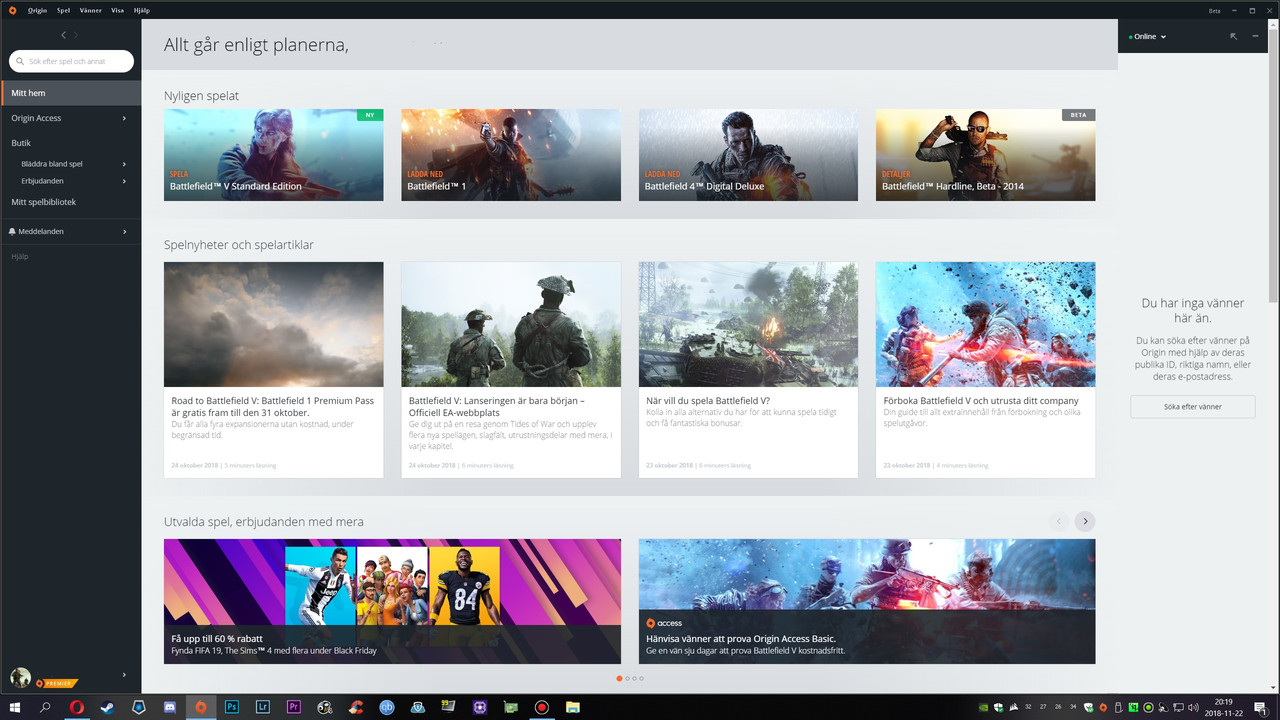Expand the user profile menu arrow
Viewport: 1280px width, 720px height.
tap(124, 675)
